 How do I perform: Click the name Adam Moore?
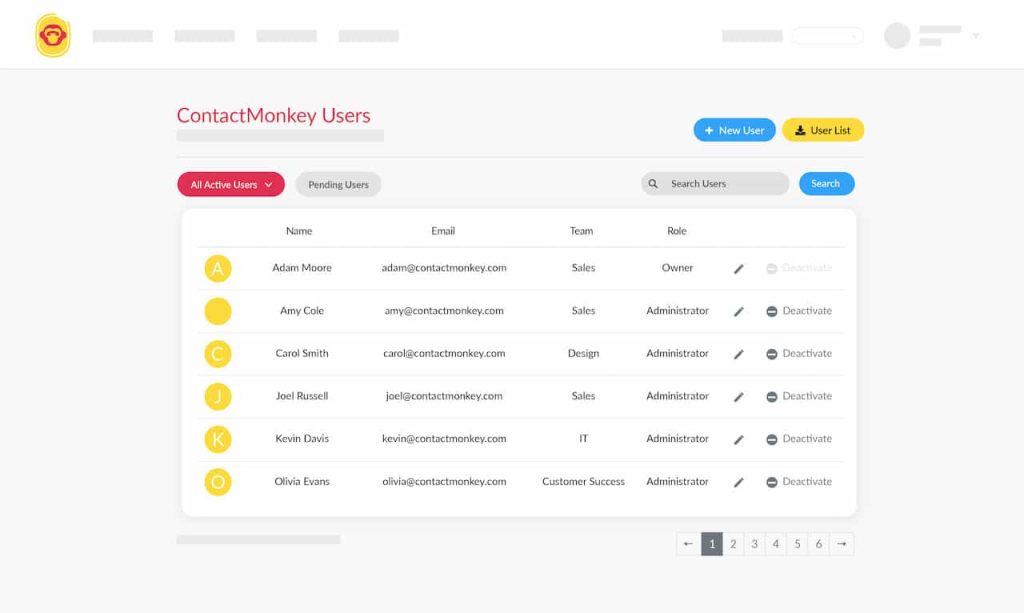pos(302,268)
